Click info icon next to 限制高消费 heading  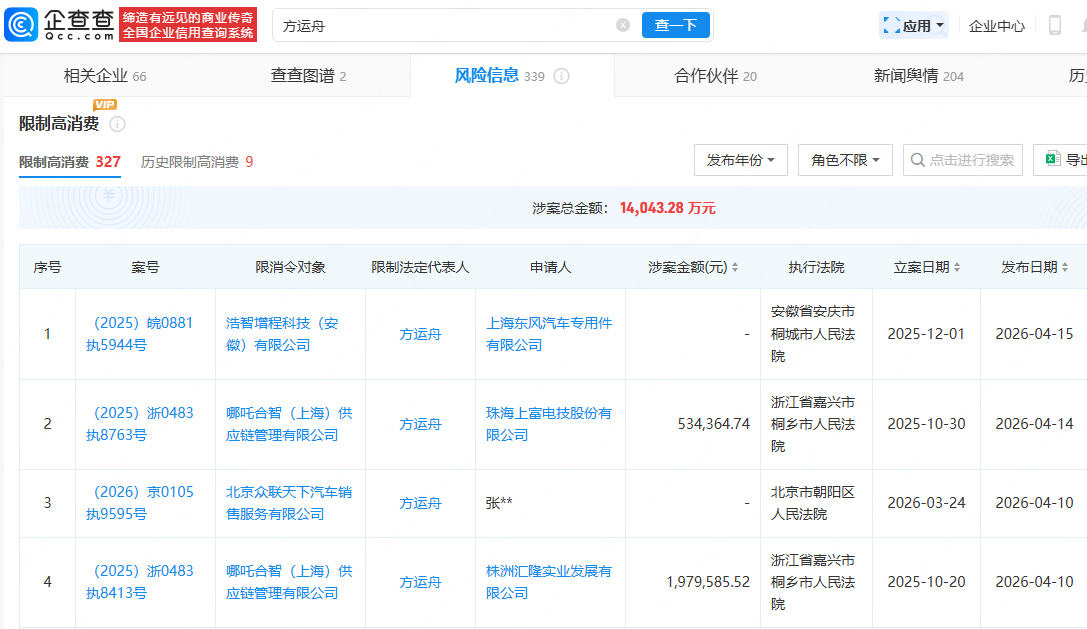pos(117,124)
